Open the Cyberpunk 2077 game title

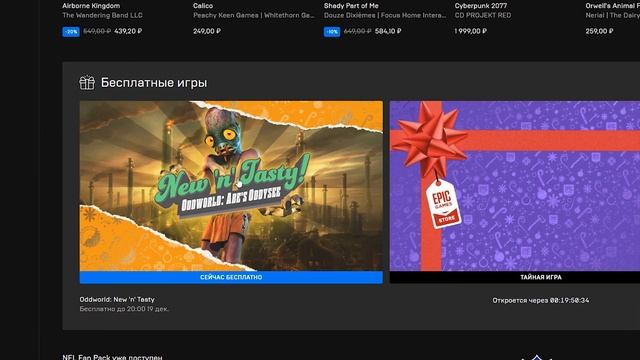[481, 6]
